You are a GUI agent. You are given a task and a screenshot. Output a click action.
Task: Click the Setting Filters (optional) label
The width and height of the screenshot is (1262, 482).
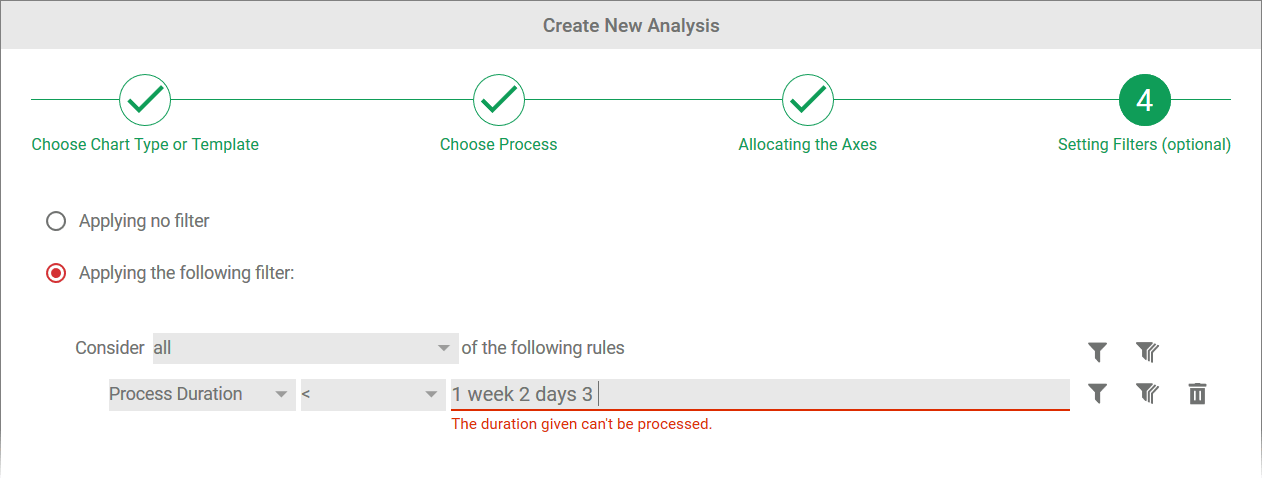pos(1144,144)
